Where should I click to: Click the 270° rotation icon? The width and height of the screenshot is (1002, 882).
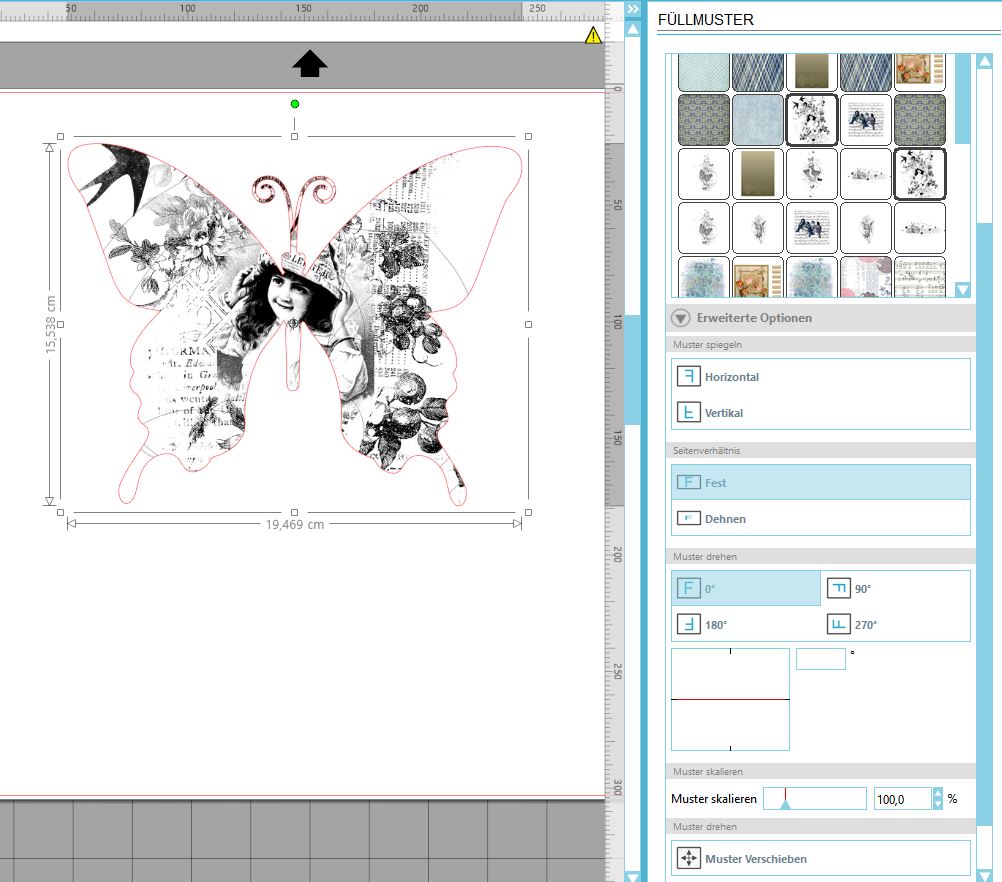coord(838,624)
